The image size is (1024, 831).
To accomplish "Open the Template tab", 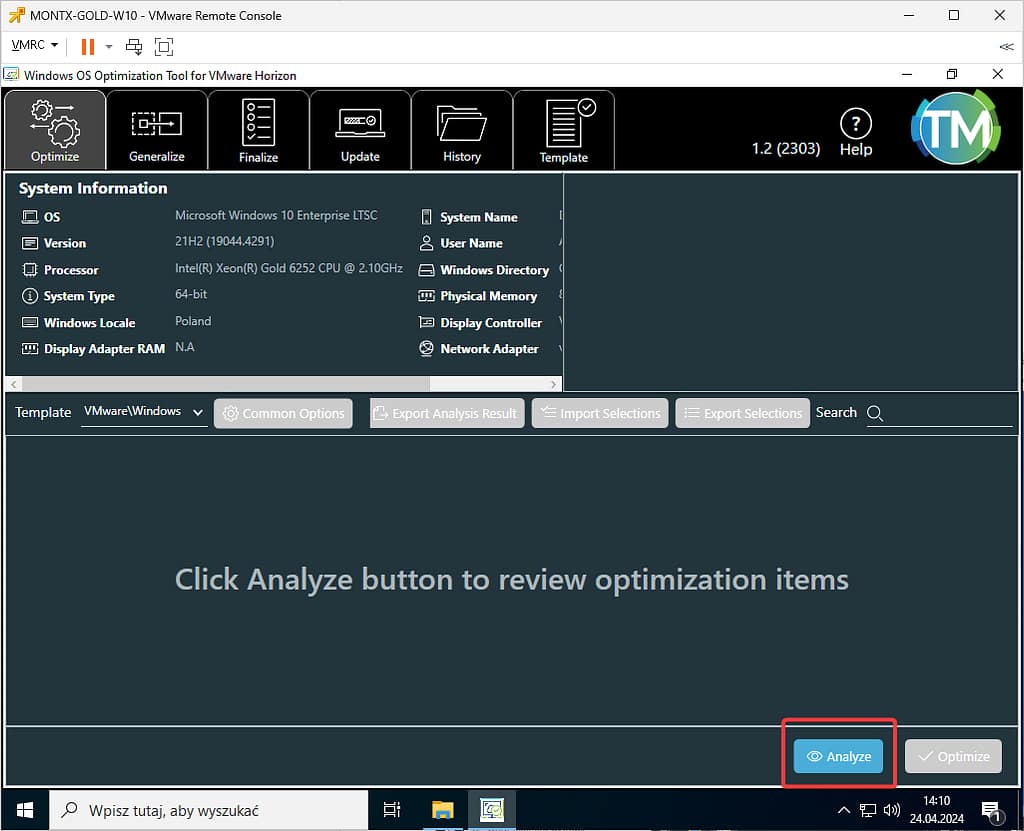I will pyautogui.click(x=564, y=130).
